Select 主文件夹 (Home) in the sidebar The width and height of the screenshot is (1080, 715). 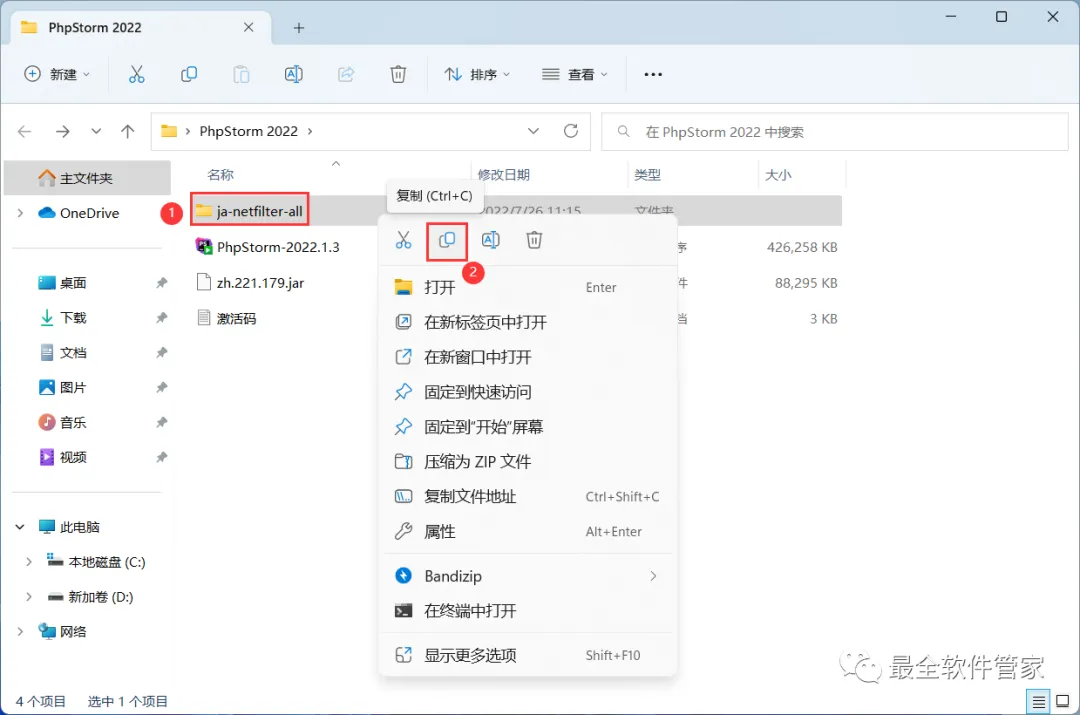pos(87,178)
